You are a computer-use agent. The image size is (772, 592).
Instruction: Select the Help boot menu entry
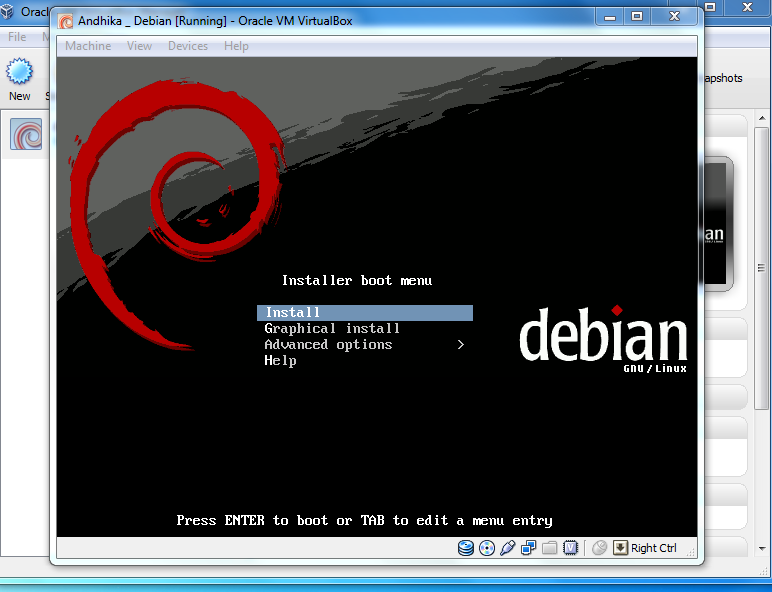pyautogui.click(x=280, y=361)
